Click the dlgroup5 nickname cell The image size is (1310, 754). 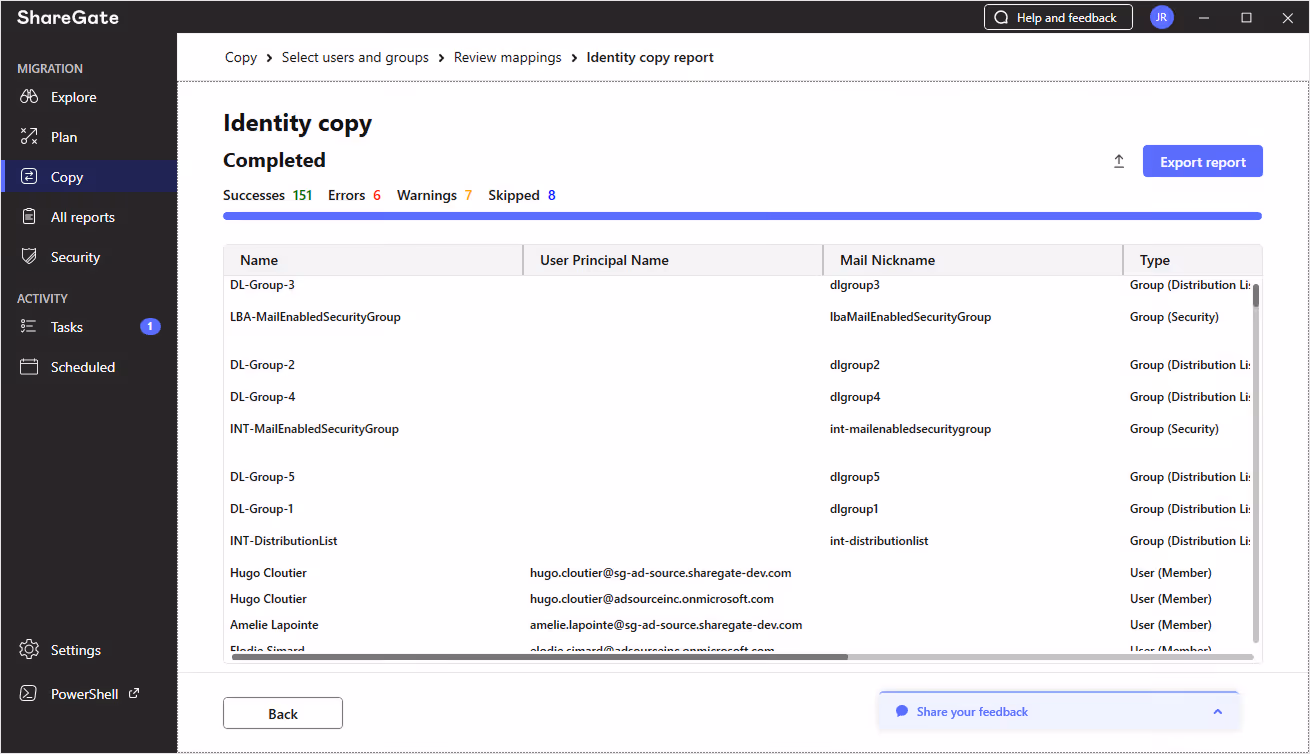[x=855, y=477]
